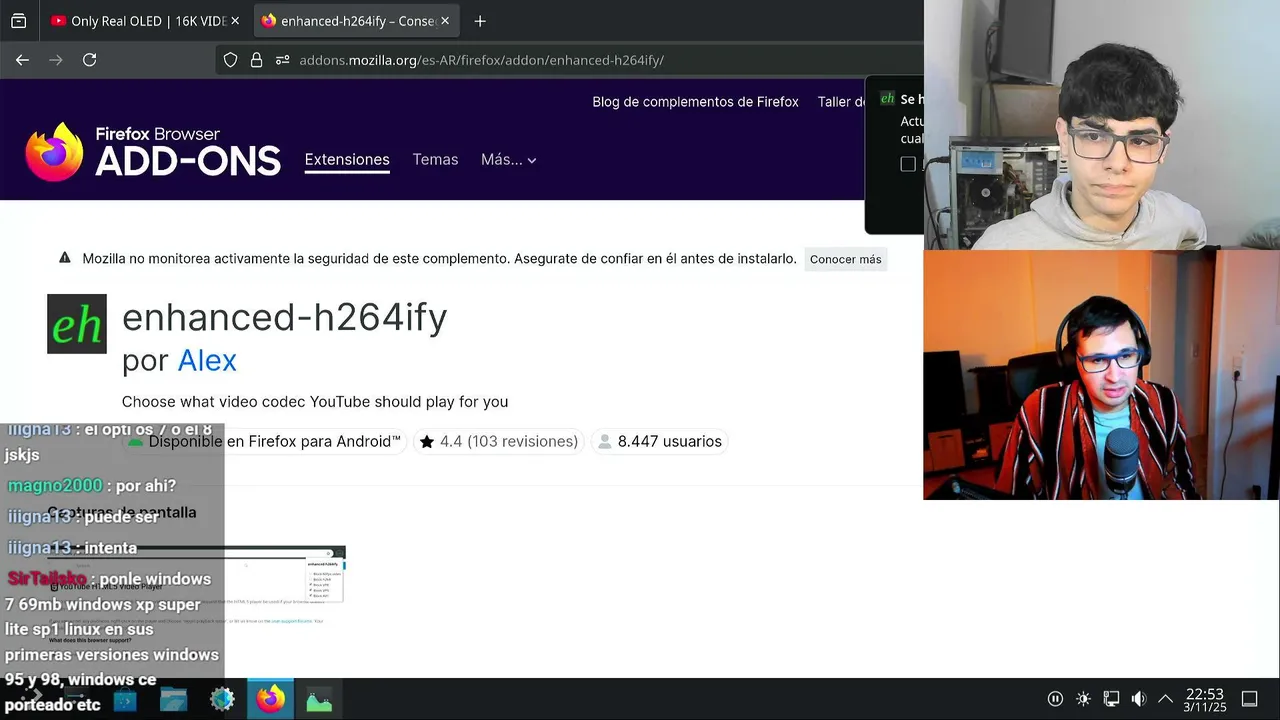Viewport: 1280px width, 720px height.
Task: Open display configuration tray icon
Action: point(1111,699)
